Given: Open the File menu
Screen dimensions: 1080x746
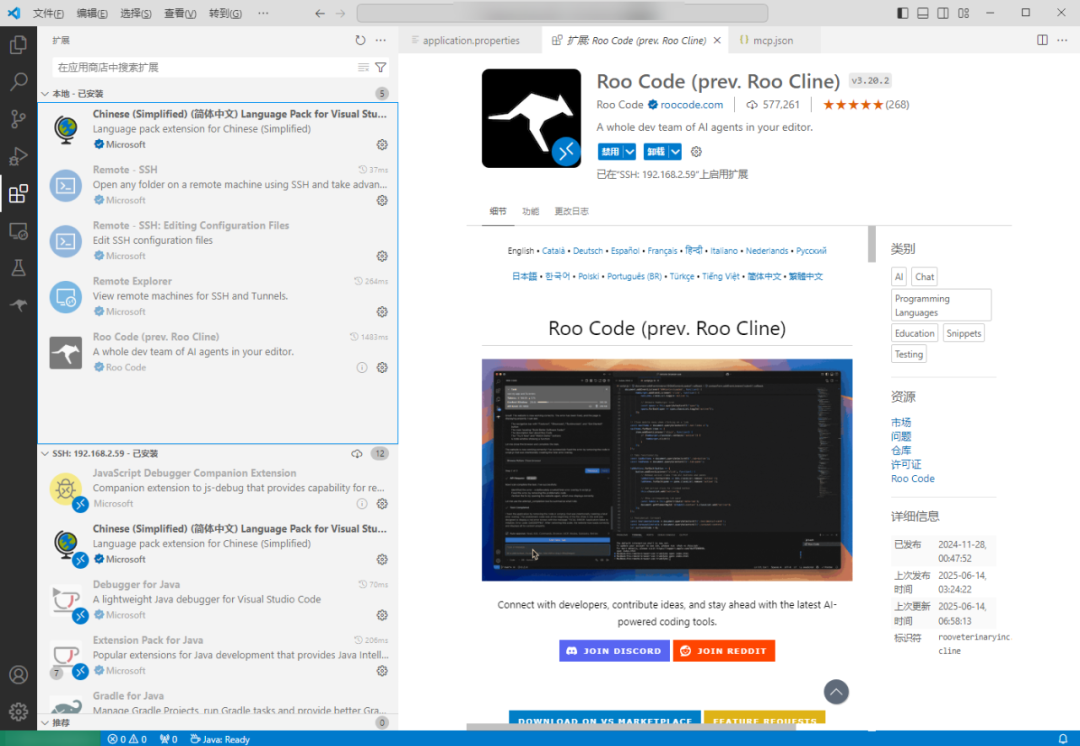Looking at the screenshot, I should [48, 13].
